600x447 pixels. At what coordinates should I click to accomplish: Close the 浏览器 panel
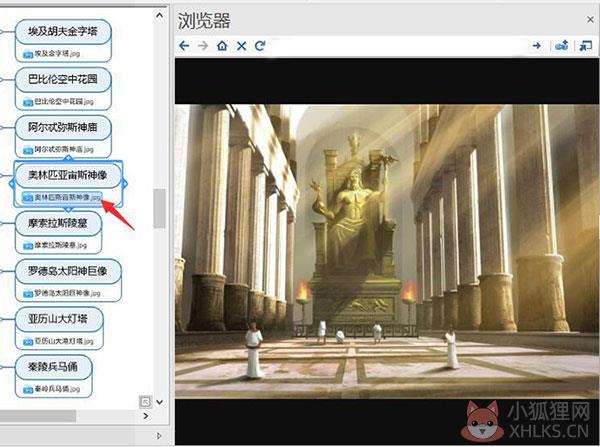point(590,19)
